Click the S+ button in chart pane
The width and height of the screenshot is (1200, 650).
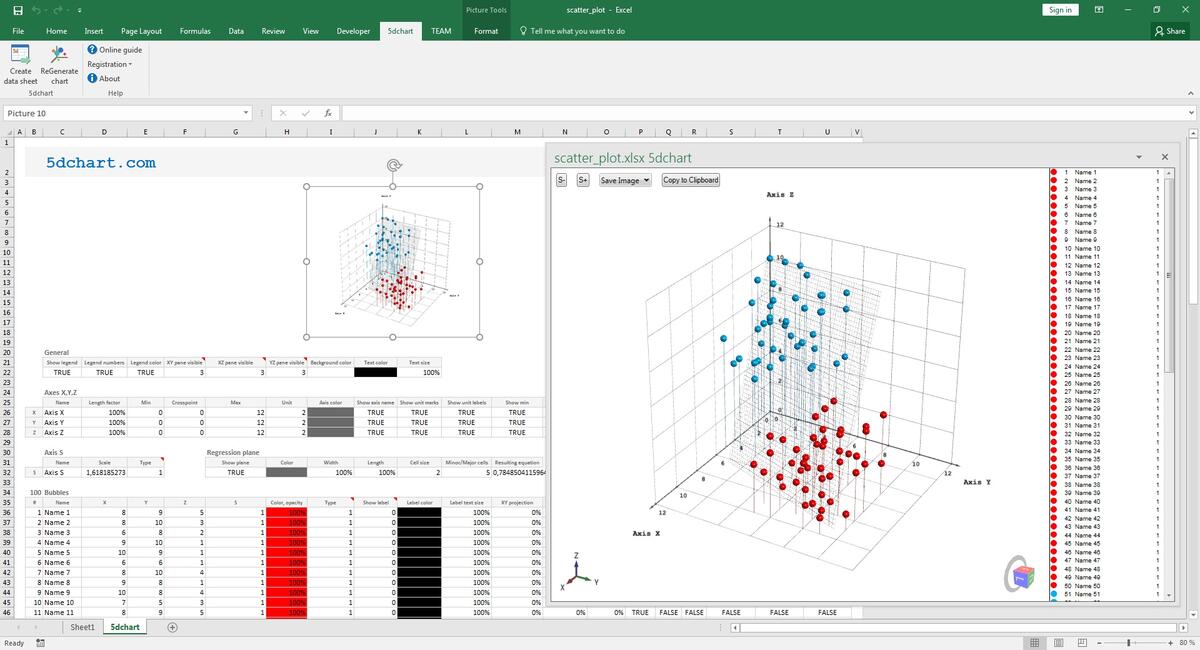(583, 180)
